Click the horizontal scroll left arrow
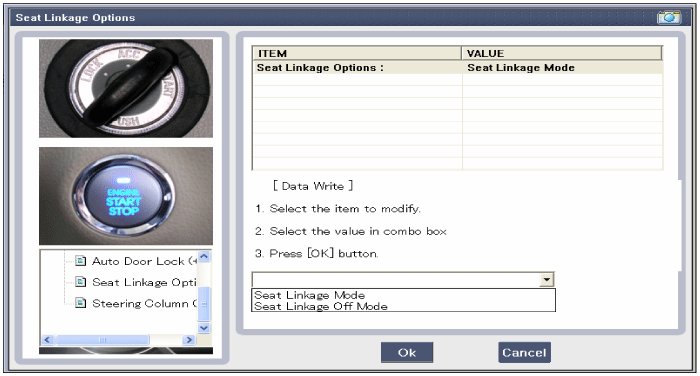Image resolution: width=700 pixels, height=376 pixels. point(47,340)
